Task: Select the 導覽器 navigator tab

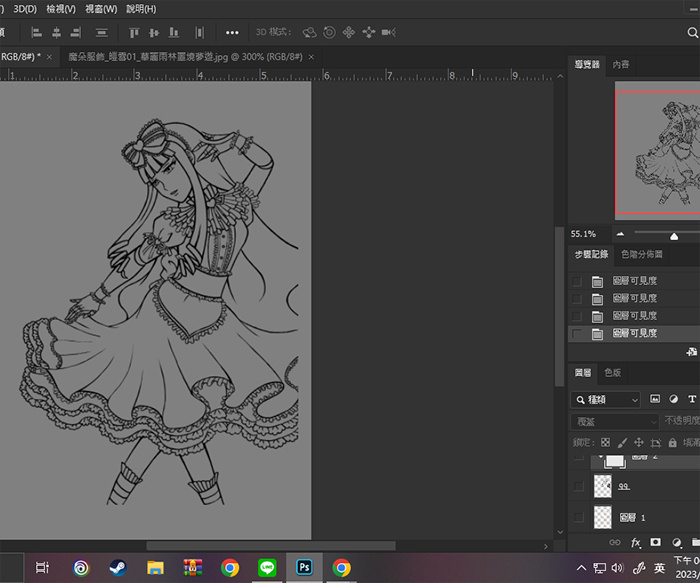Action: click(x=587, y=65)
